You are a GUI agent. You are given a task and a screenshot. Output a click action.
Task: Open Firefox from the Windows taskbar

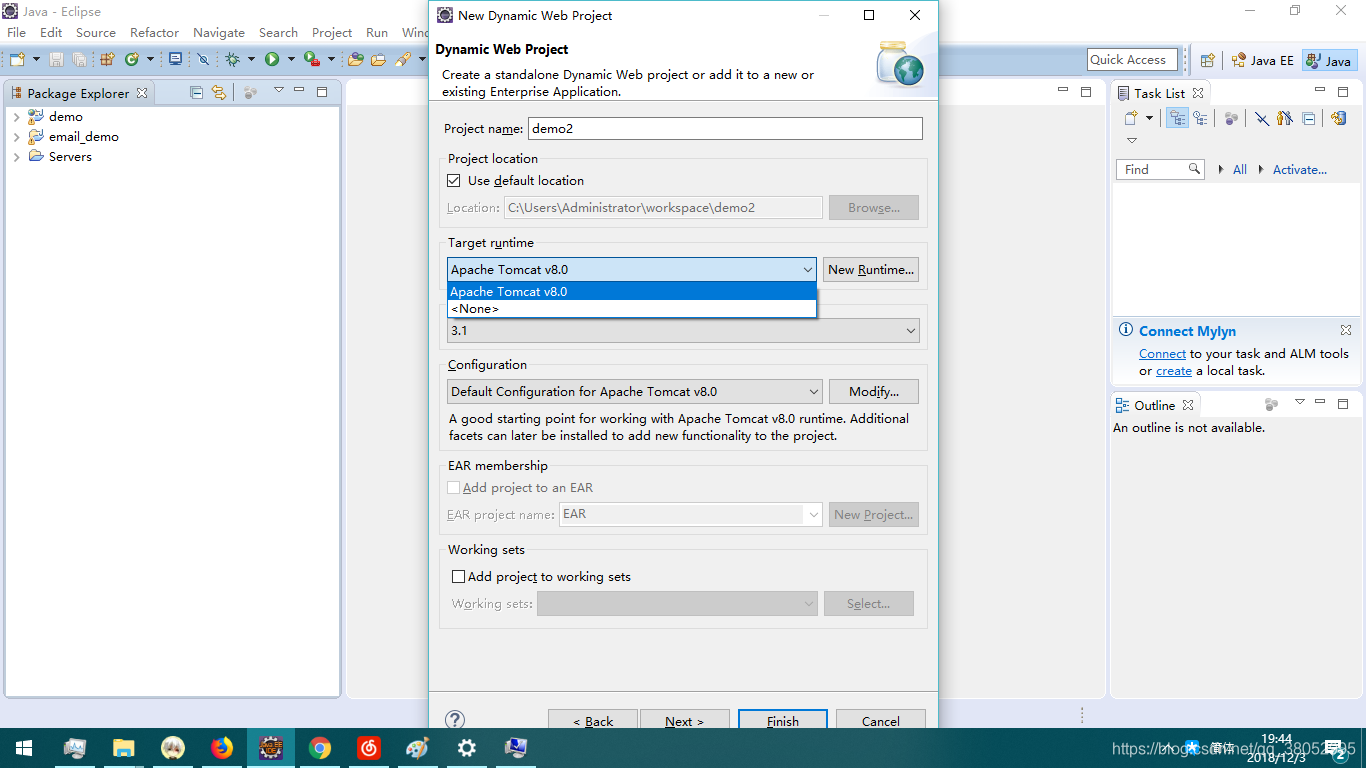click(222, 747)
